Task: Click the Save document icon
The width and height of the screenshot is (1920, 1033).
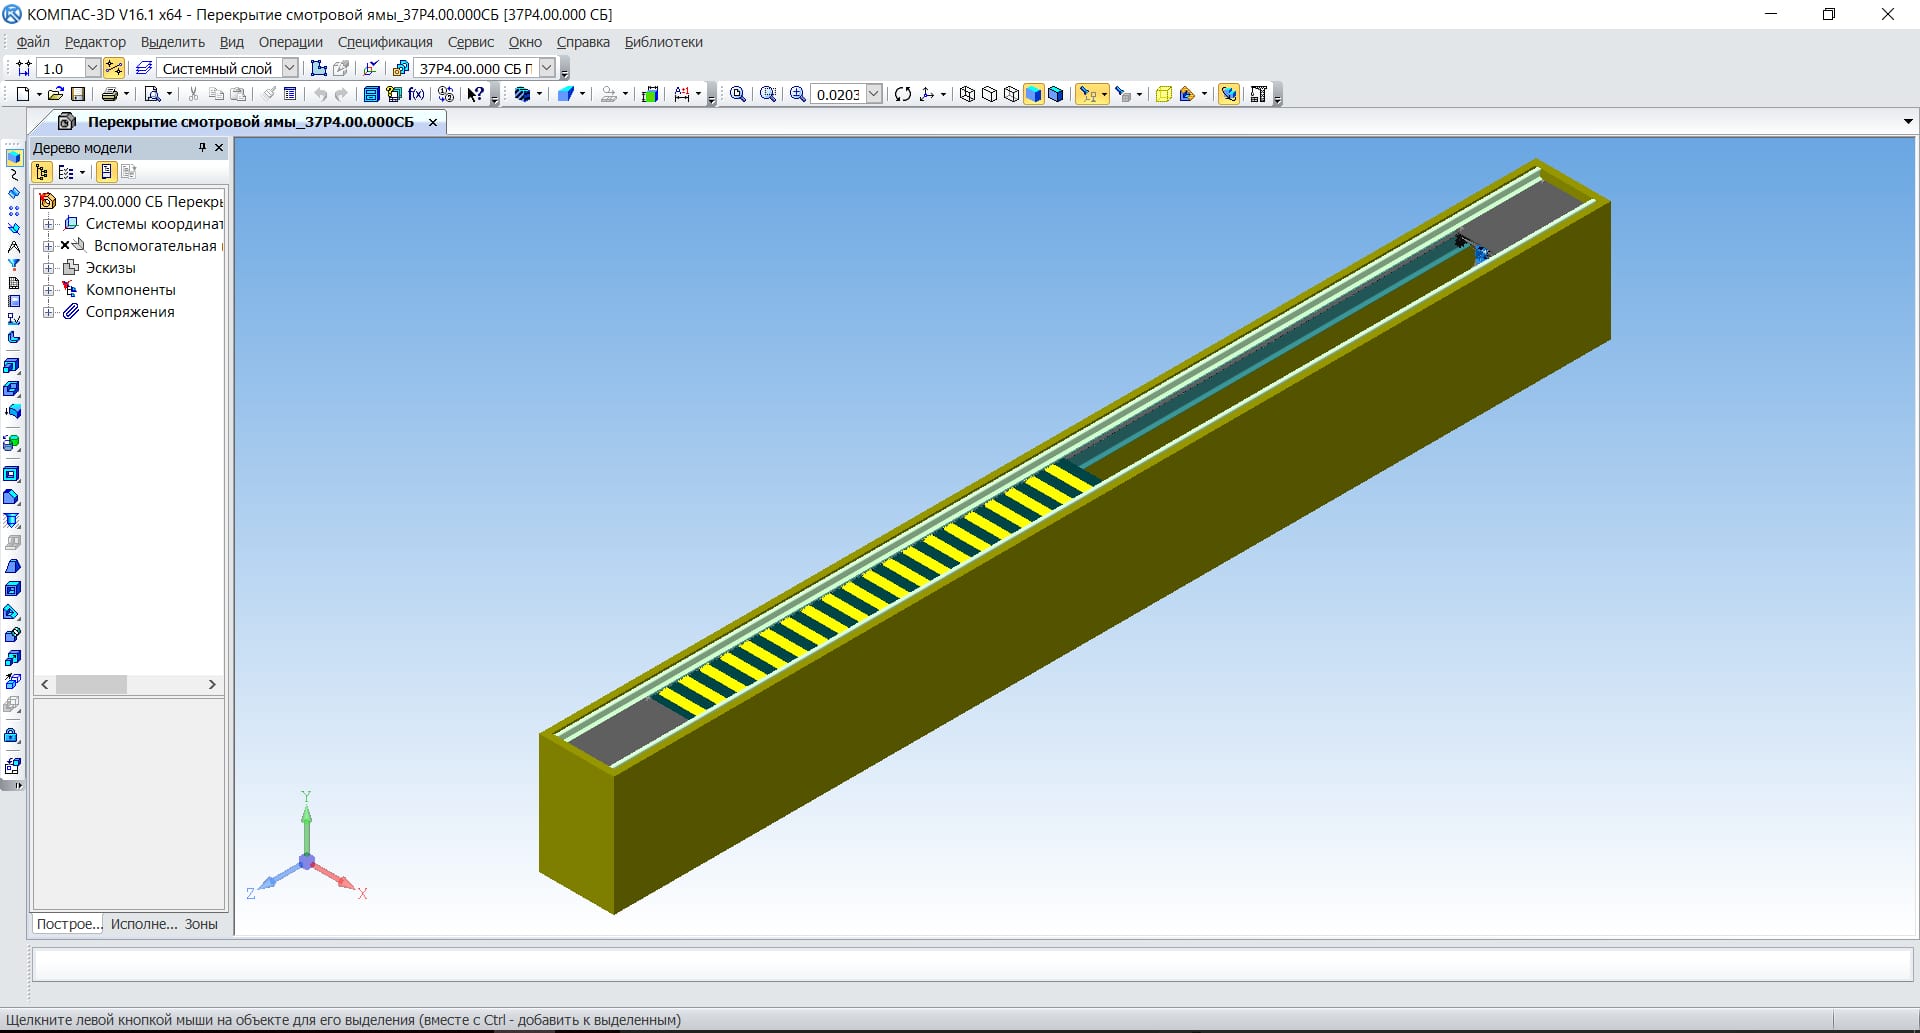Action: (x=78, y=94)
